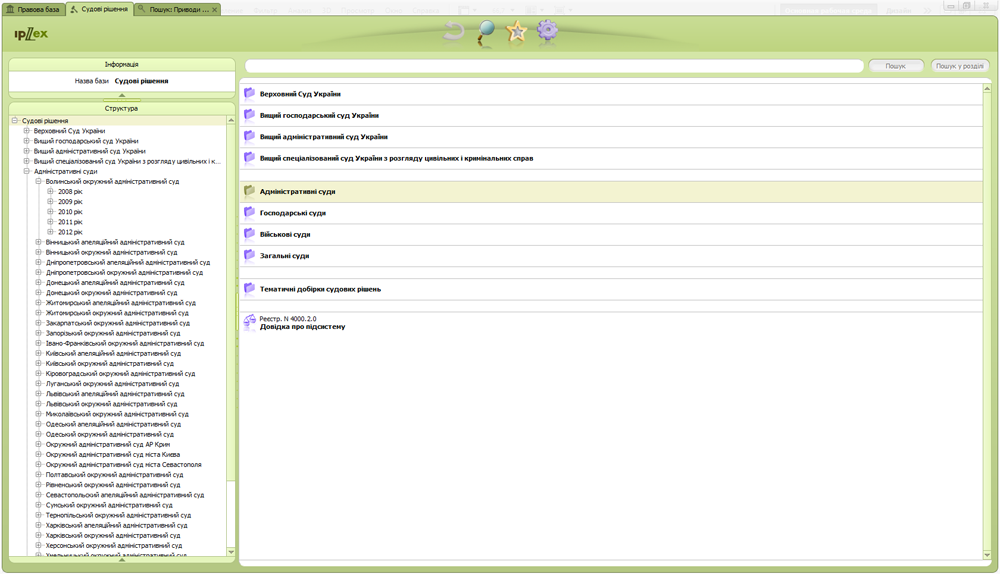
Task: Click the document icon beside Довідка про підсистему
Action: [x=249, y=321]
